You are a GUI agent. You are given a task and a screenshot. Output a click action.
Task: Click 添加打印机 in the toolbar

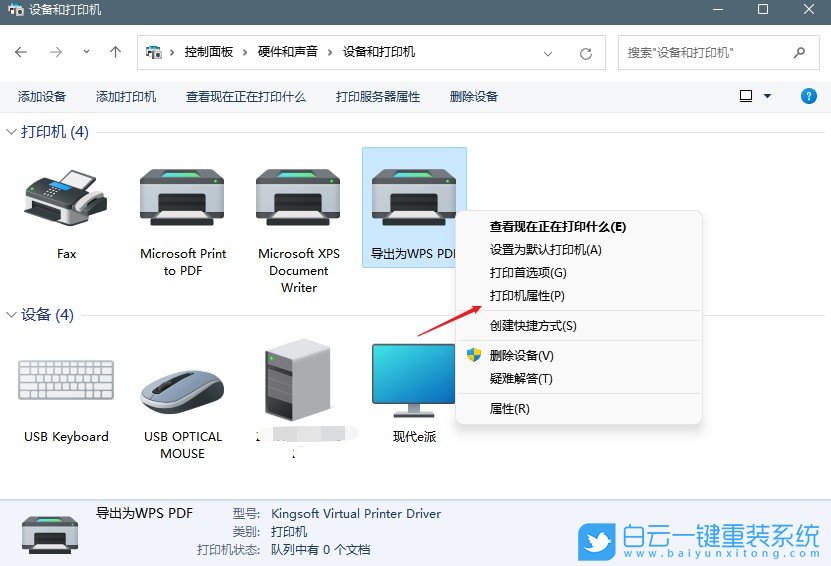point(126,96)
